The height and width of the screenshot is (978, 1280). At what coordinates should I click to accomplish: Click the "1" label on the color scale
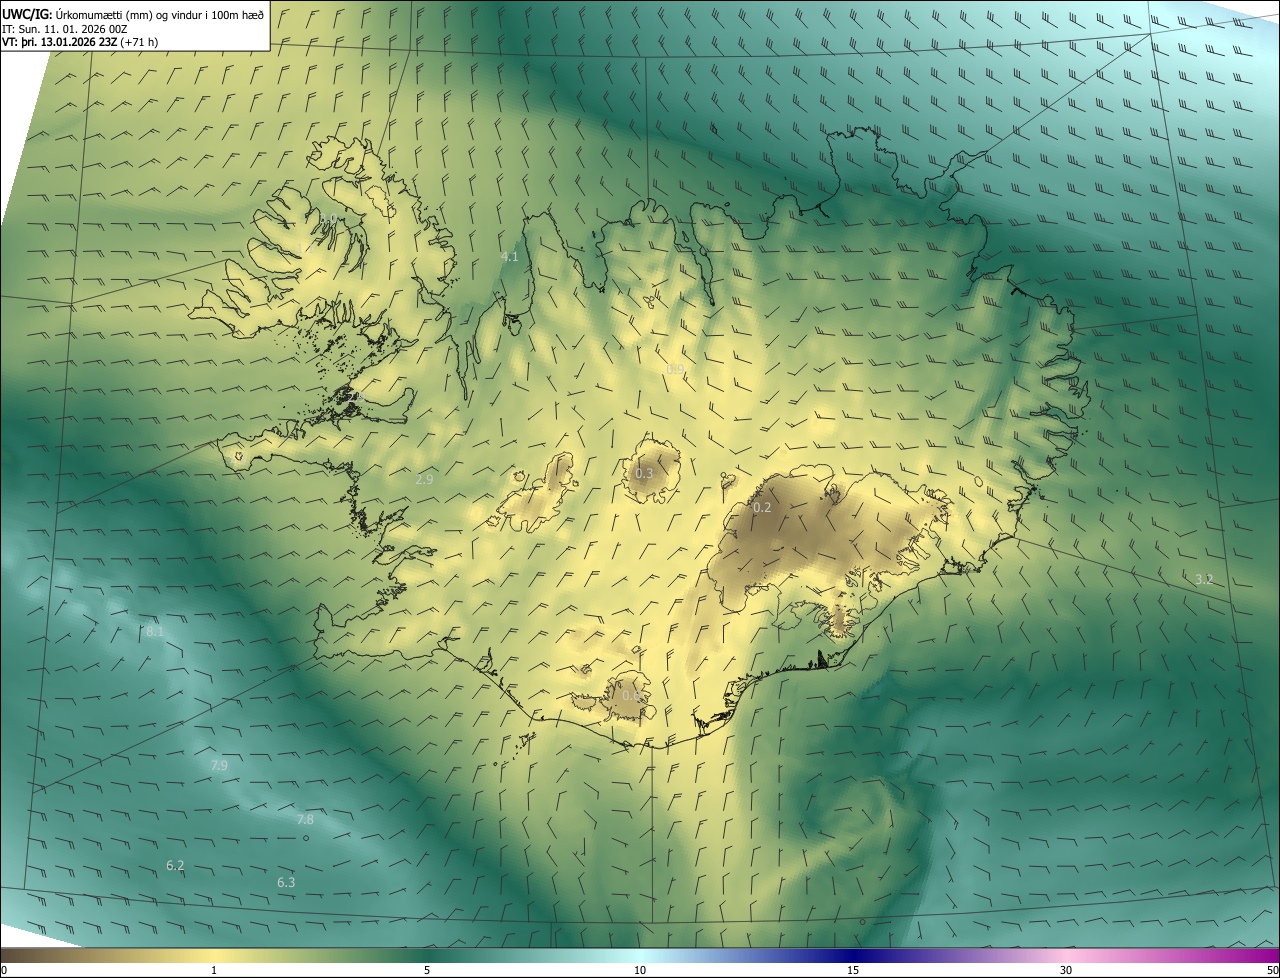pos(214,970)
